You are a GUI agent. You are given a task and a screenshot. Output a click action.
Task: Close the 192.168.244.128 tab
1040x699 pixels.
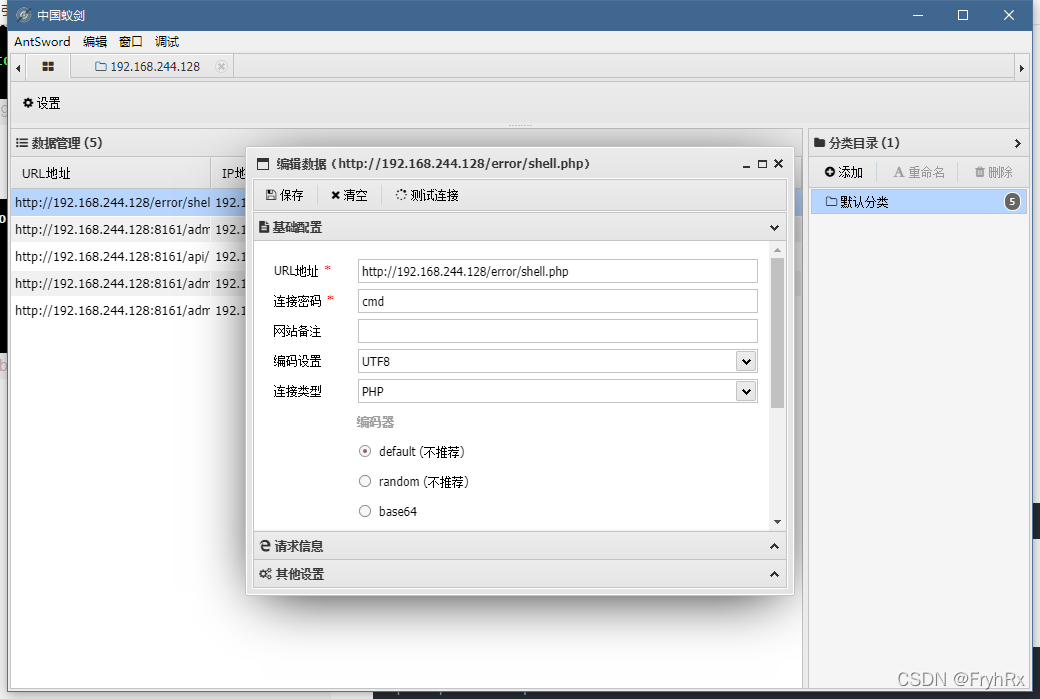tap(222, 66)
